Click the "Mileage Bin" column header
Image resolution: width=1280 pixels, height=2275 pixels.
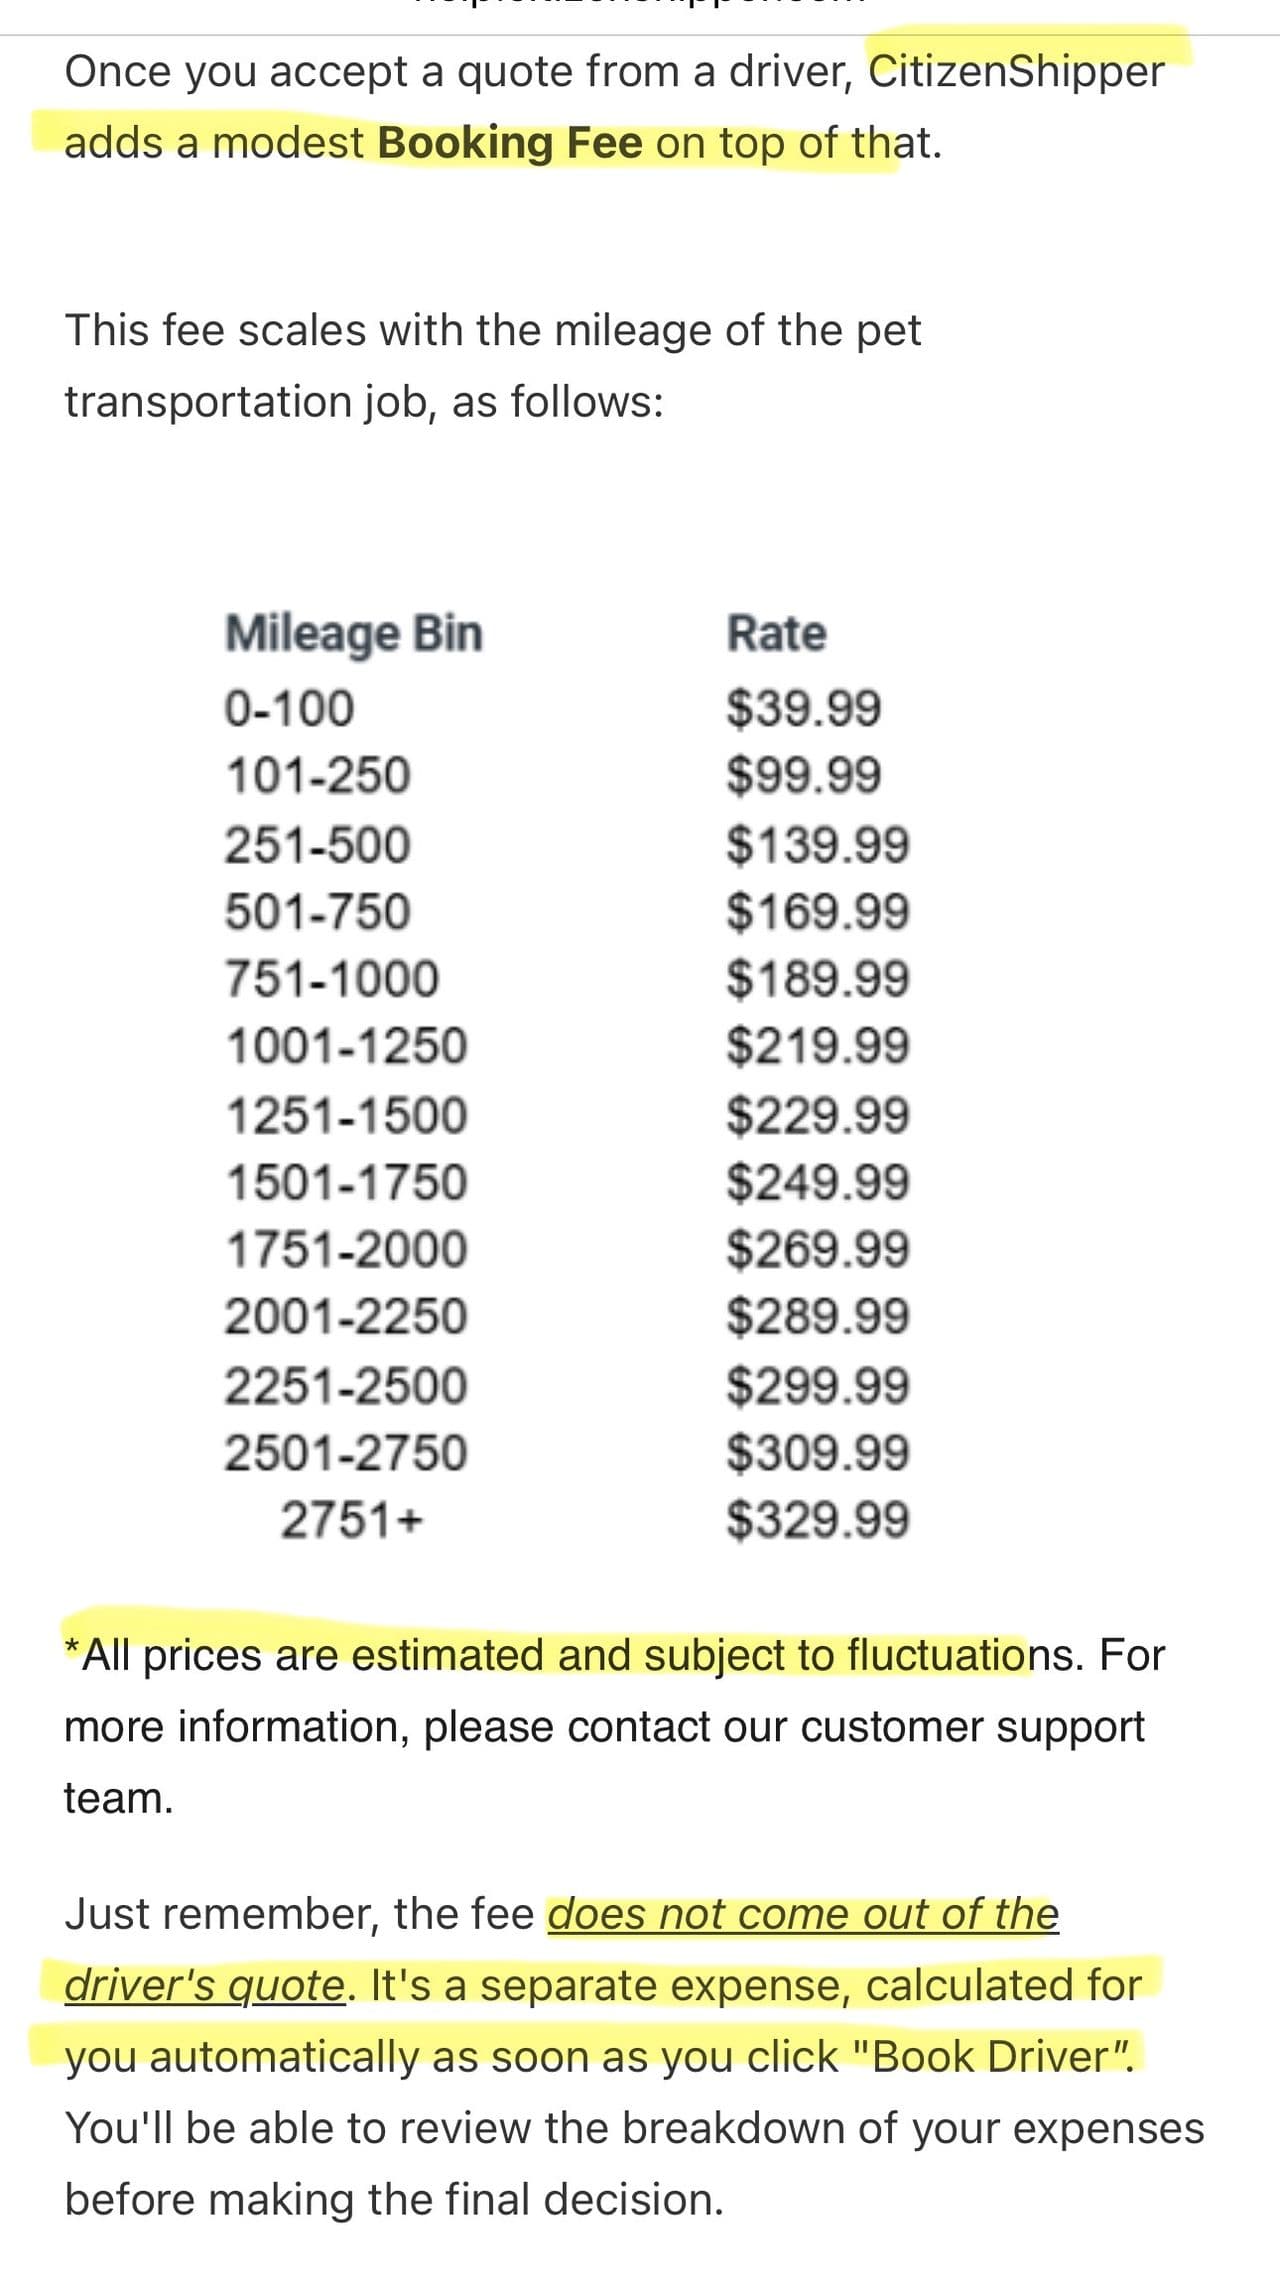354,633
